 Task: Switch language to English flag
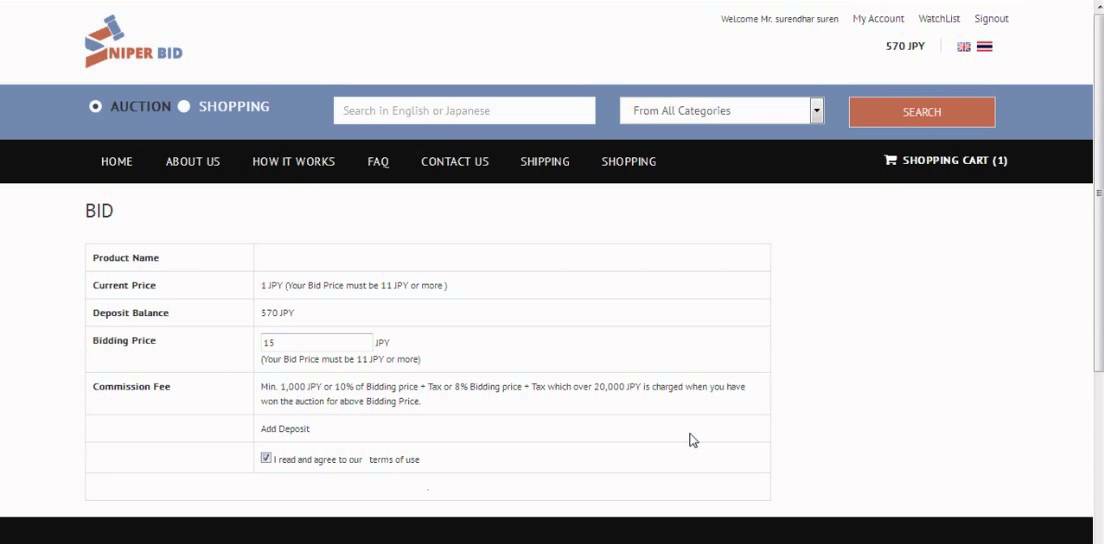964,47
